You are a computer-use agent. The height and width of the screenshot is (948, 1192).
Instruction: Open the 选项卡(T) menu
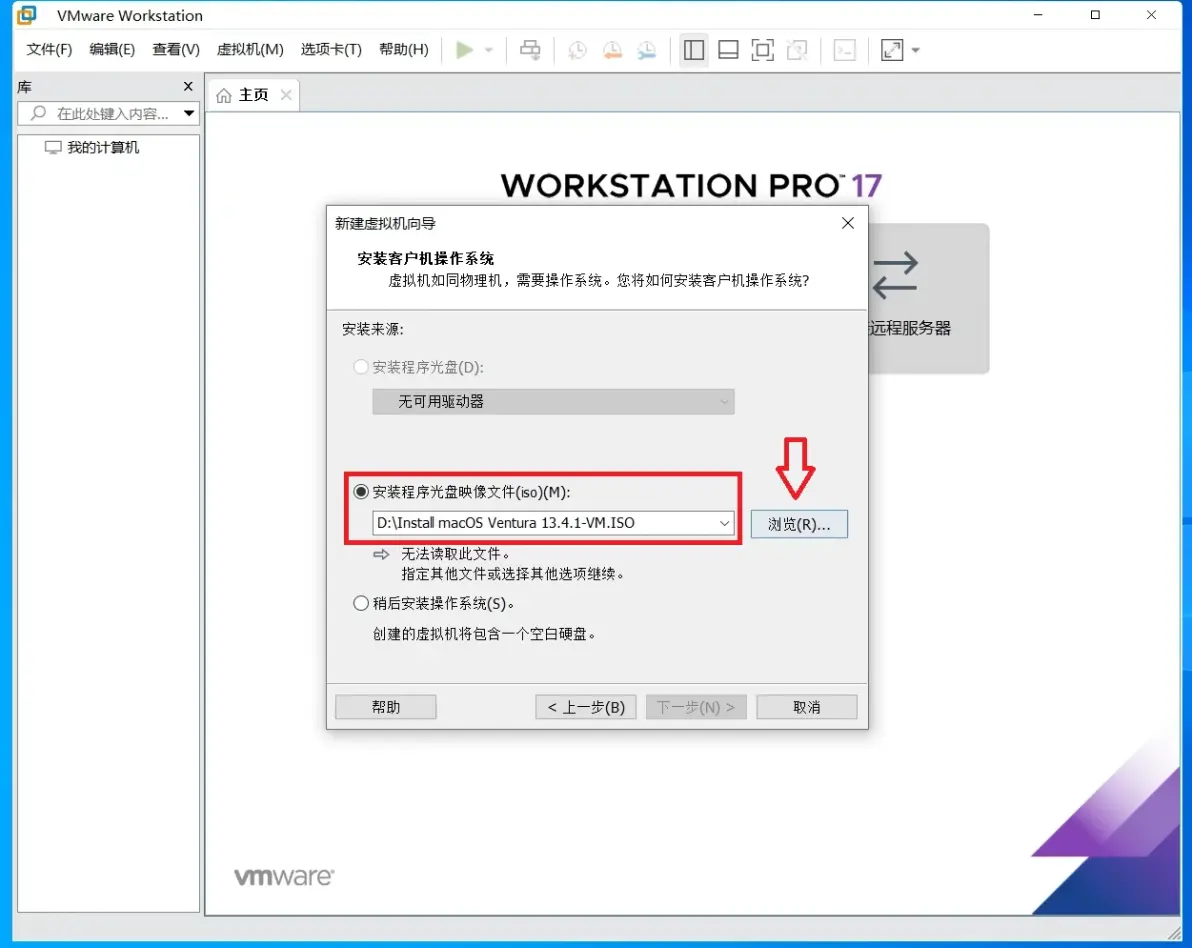tap(331, 49)
